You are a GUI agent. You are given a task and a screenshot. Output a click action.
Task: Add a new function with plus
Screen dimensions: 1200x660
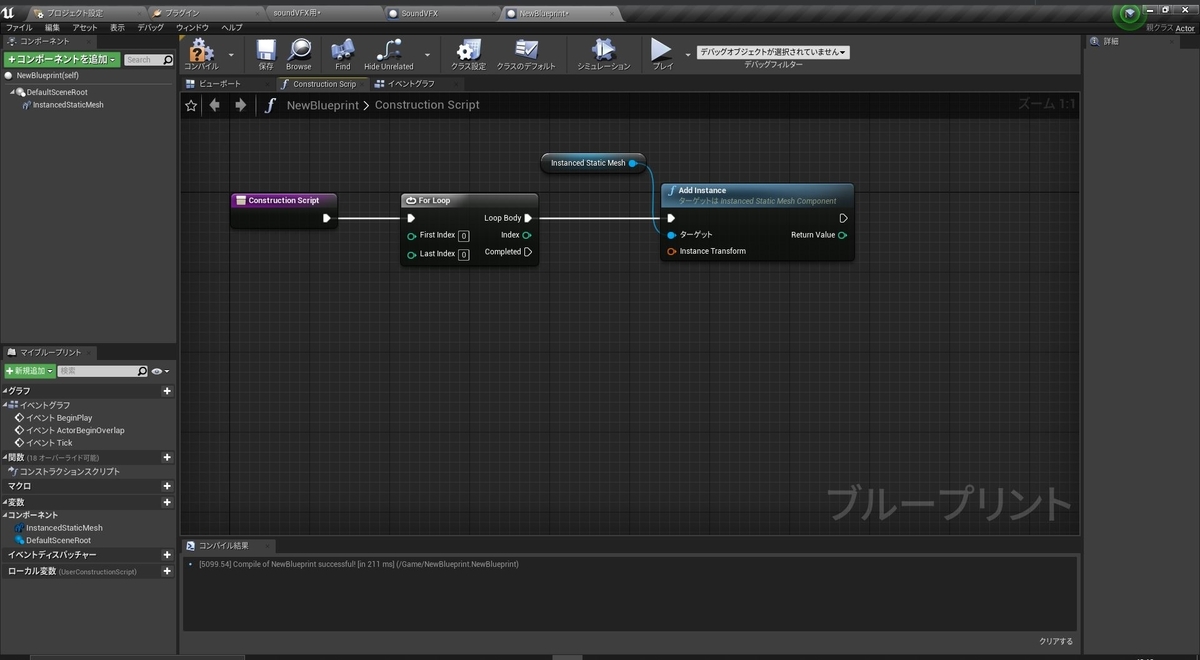167,457
